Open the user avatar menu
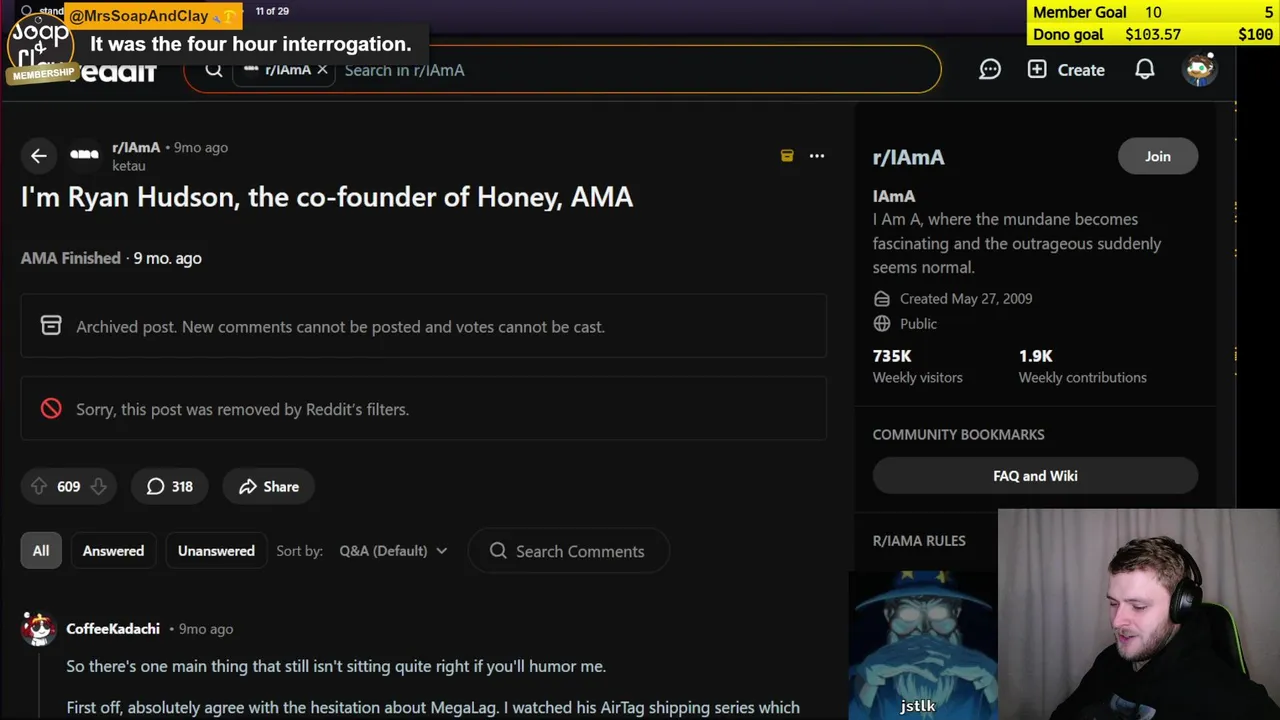1280x720 pixels. coord(1199,70)
